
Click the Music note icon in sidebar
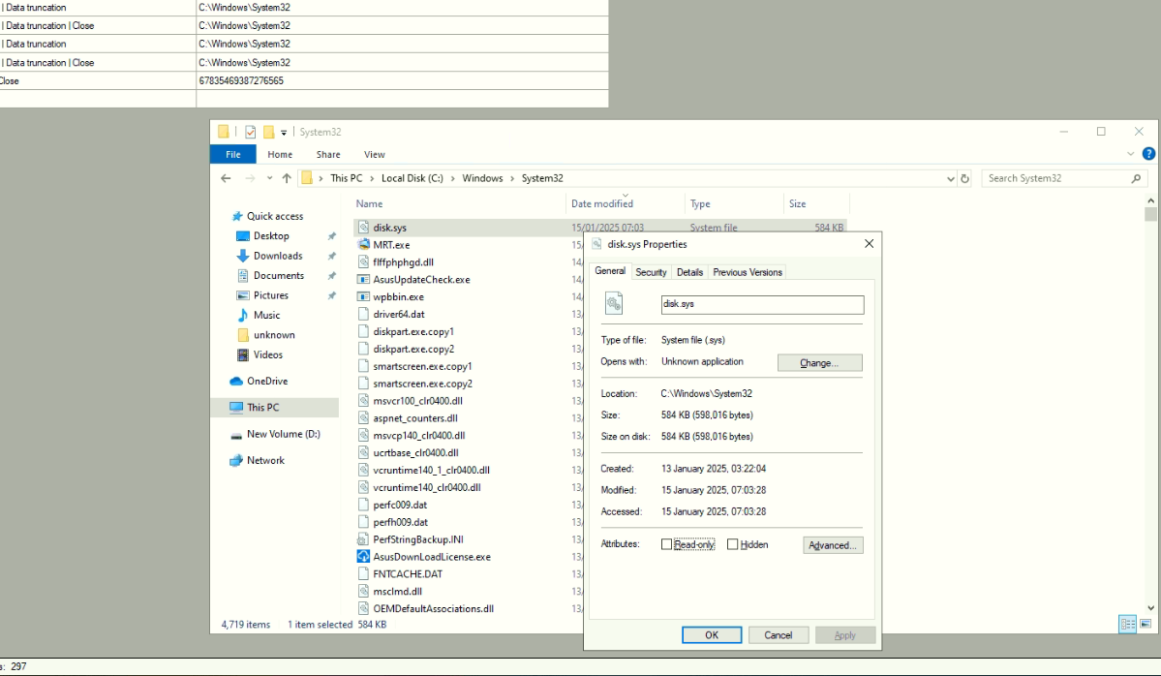(242, 315)
